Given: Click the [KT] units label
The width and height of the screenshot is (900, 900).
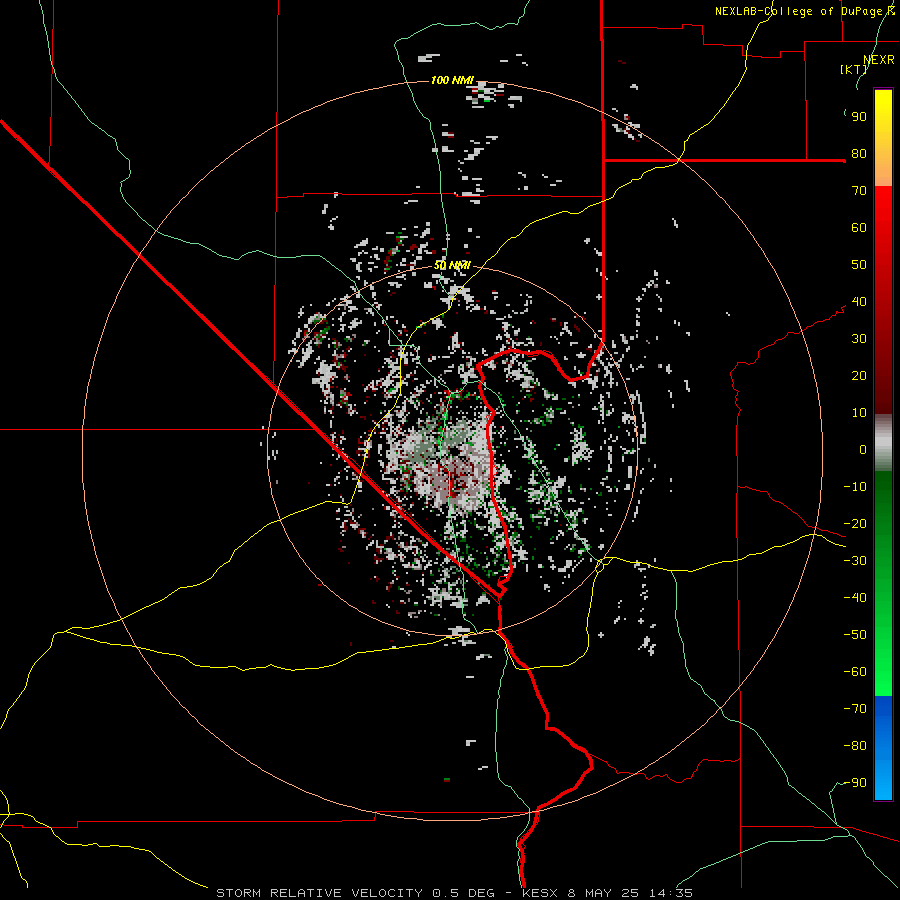Looking at the screenshot, I should click(854, 69).
